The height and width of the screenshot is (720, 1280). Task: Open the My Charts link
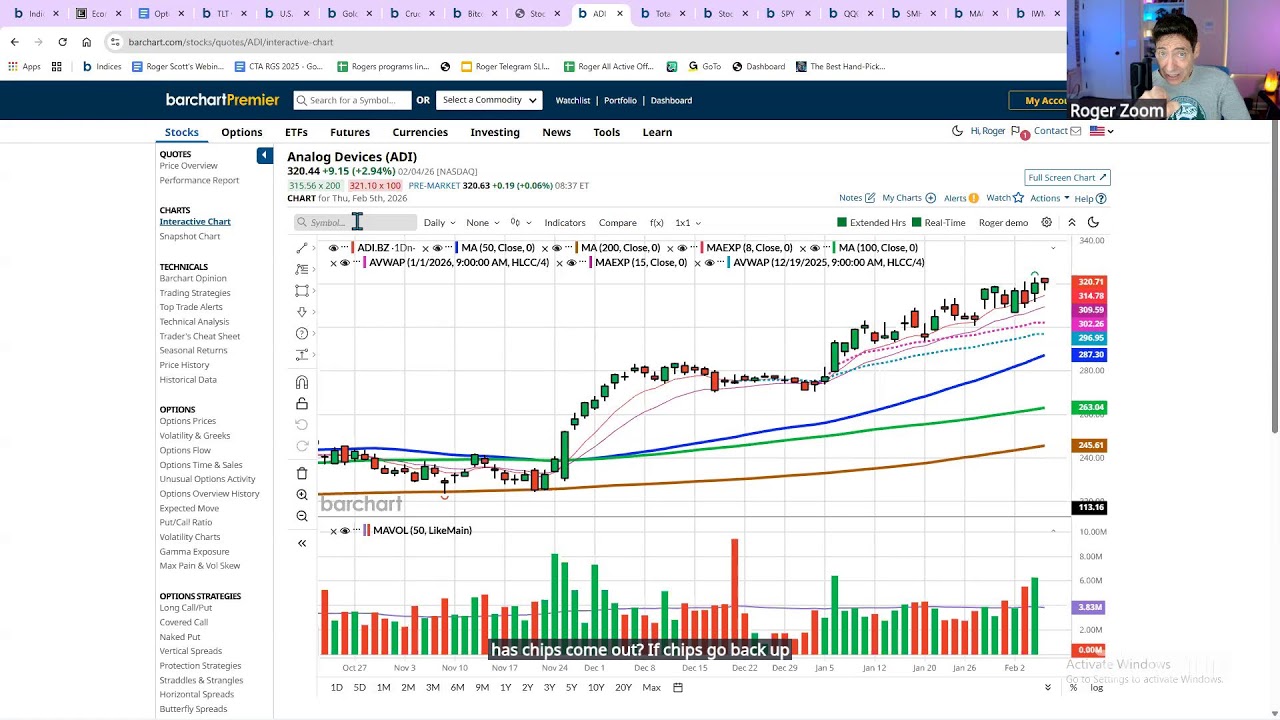(x=909, y=198)
